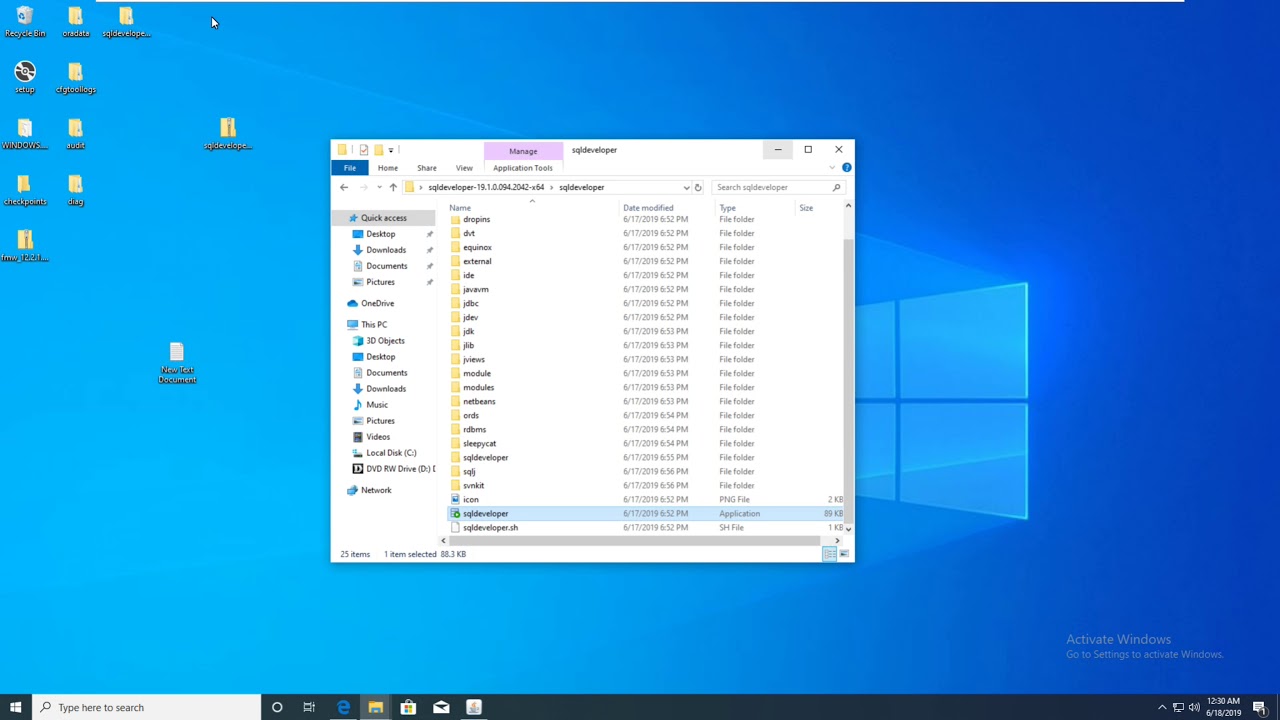Open the Windows Start menu
The image size is (1280, 720).
[15, 707]
